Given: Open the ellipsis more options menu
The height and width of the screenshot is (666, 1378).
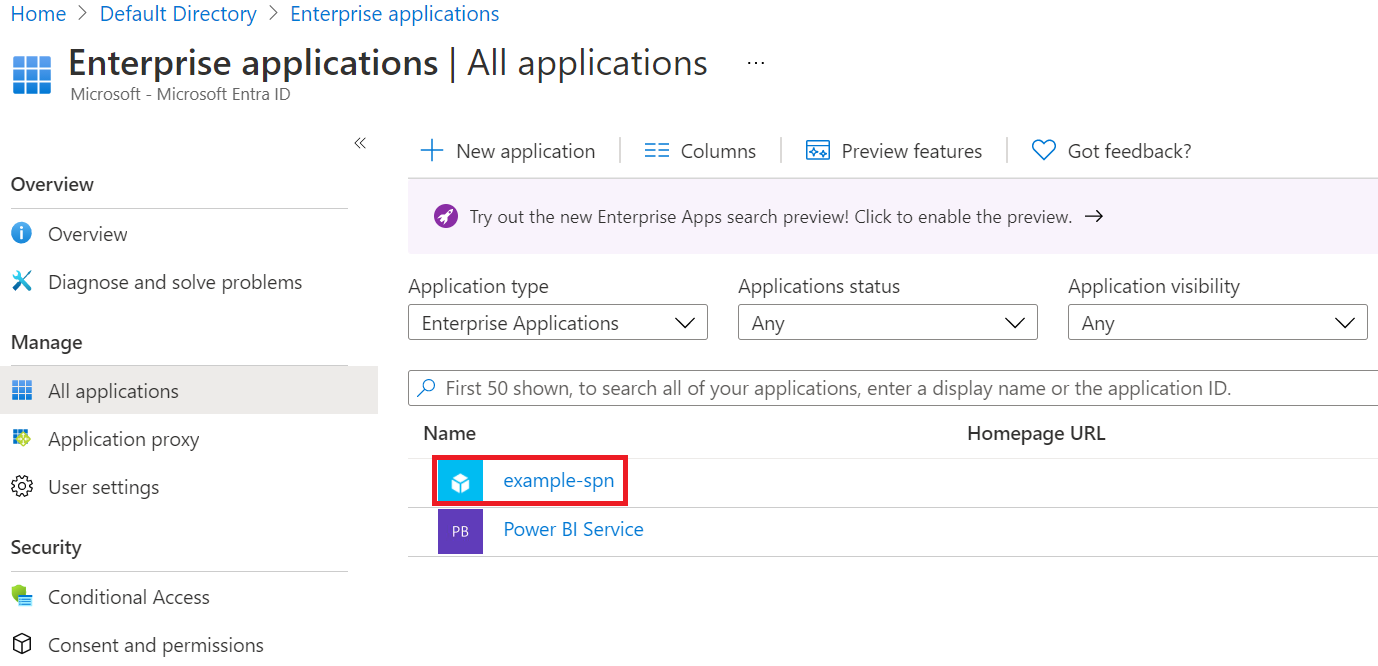Looking at the screenshot, I should (756, 63).
